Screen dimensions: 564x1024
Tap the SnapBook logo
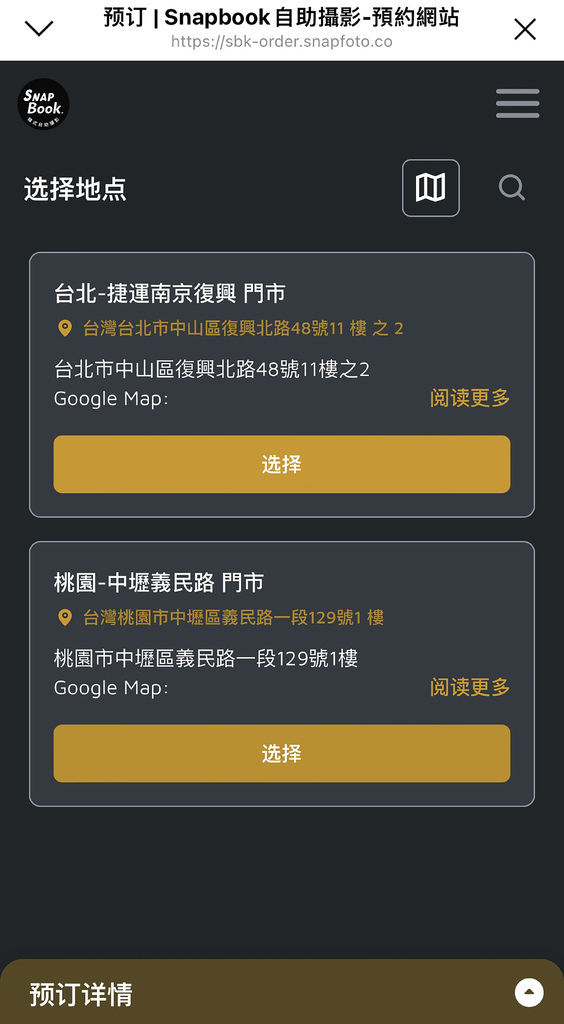[x=43, y=103]
